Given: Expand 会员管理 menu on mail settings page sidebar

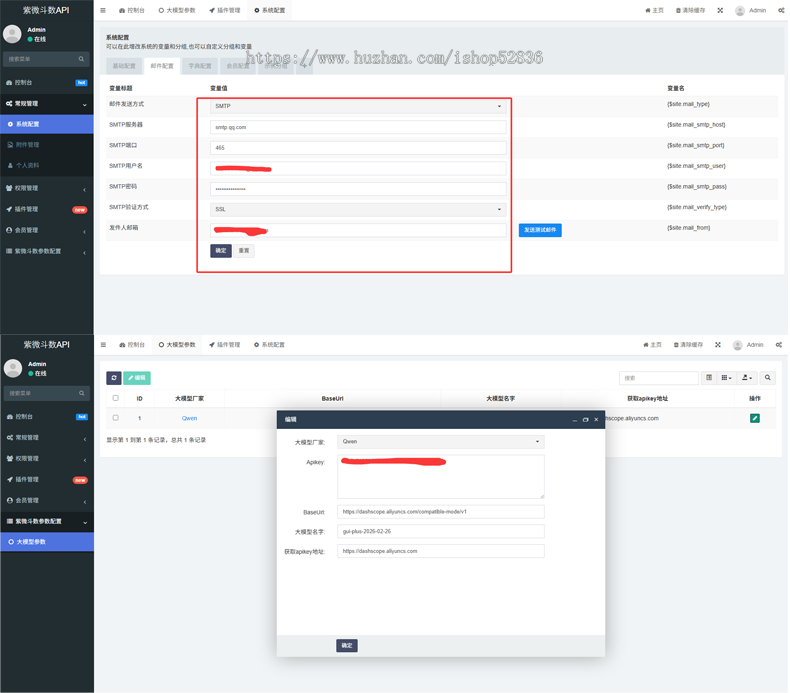Looking at the screenshot, I should [47, 230].
